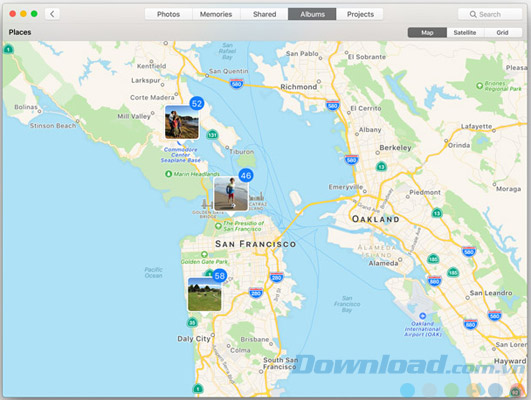Open the beach child photo thumbnail
The height and width of the screenshot is (400, 531).
coord(231,194)
